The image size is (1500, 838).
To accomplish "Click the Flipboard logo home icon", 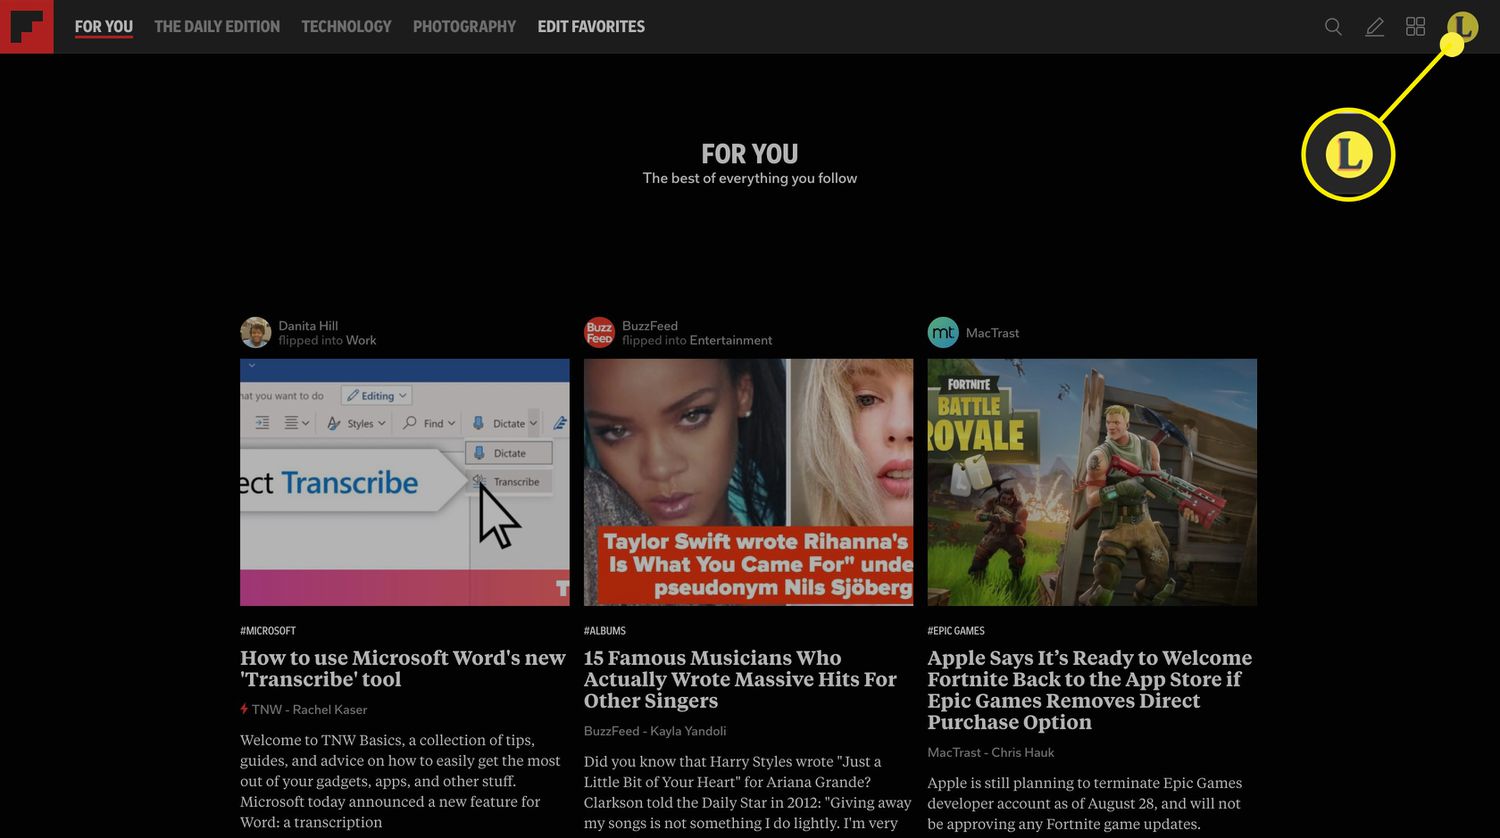I will 27,27.
